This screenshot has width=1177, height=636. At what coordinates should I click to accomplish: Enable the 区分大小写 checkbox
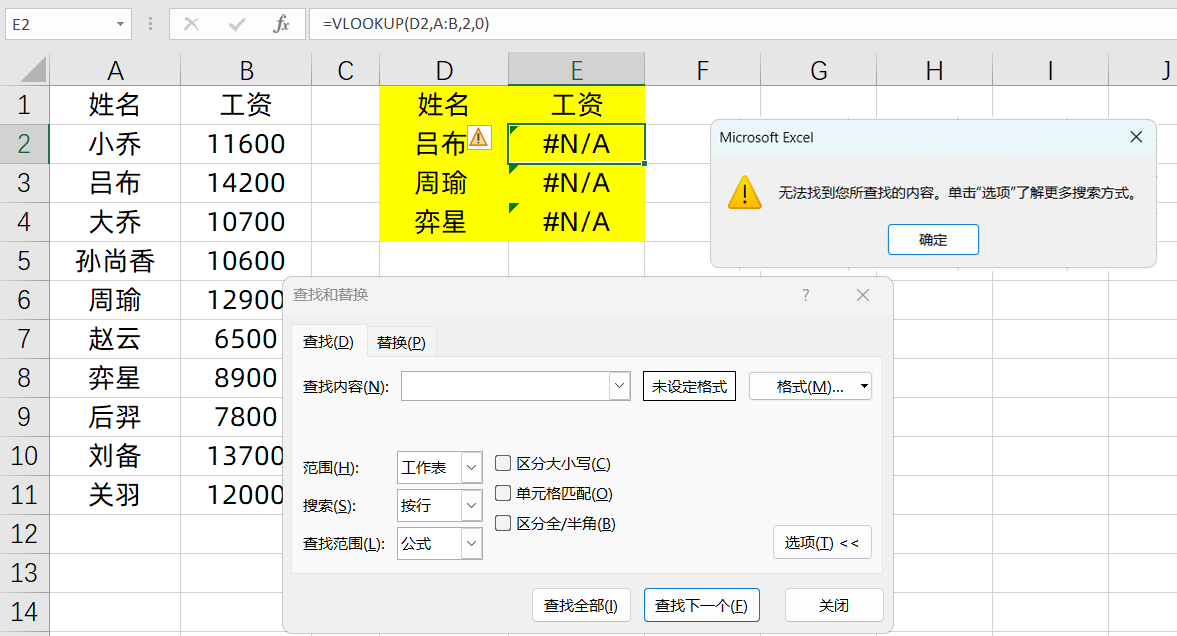click(503, 463)
